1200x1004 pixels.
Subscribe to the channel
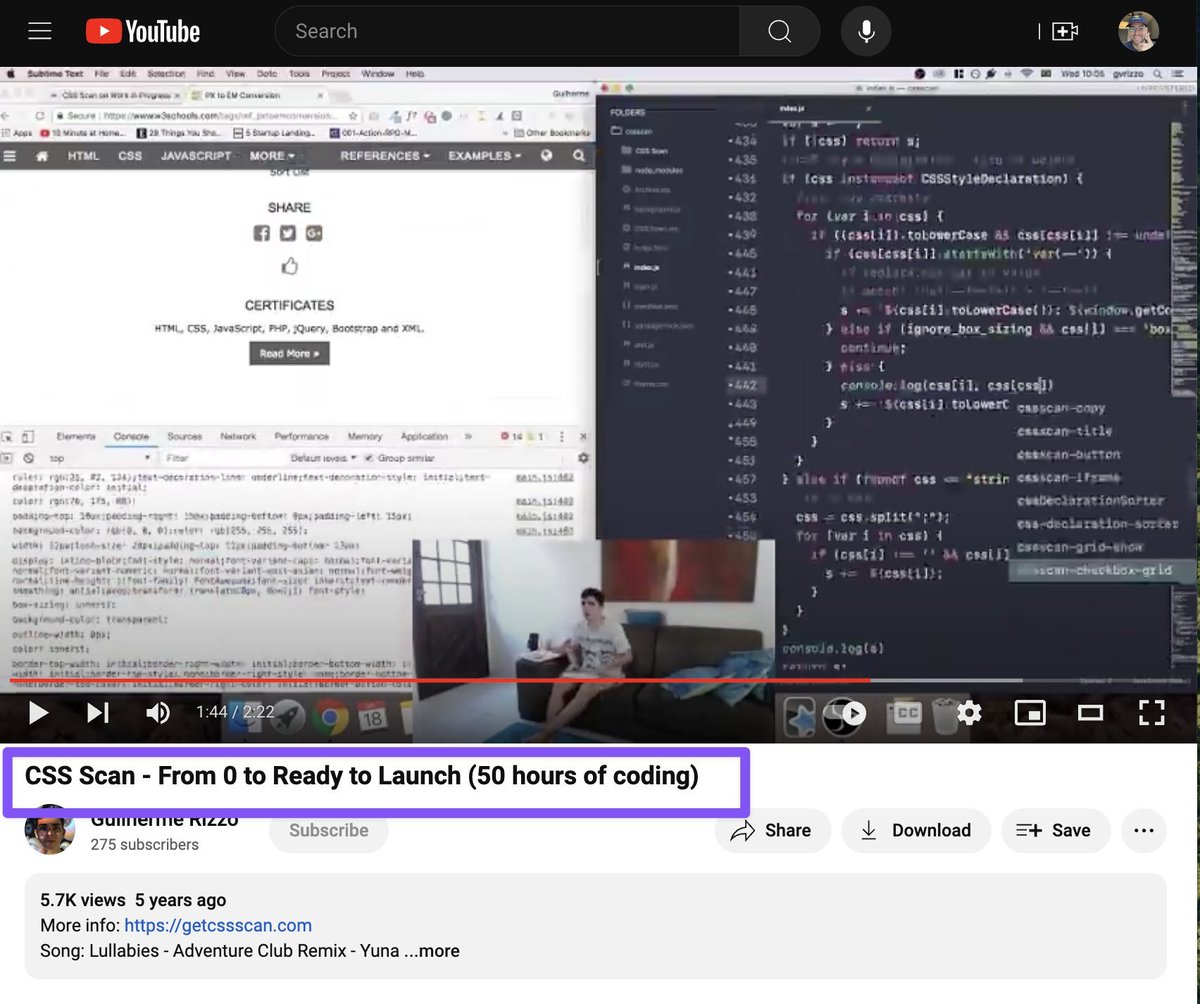pyautogui.click(x=329, y=830)
